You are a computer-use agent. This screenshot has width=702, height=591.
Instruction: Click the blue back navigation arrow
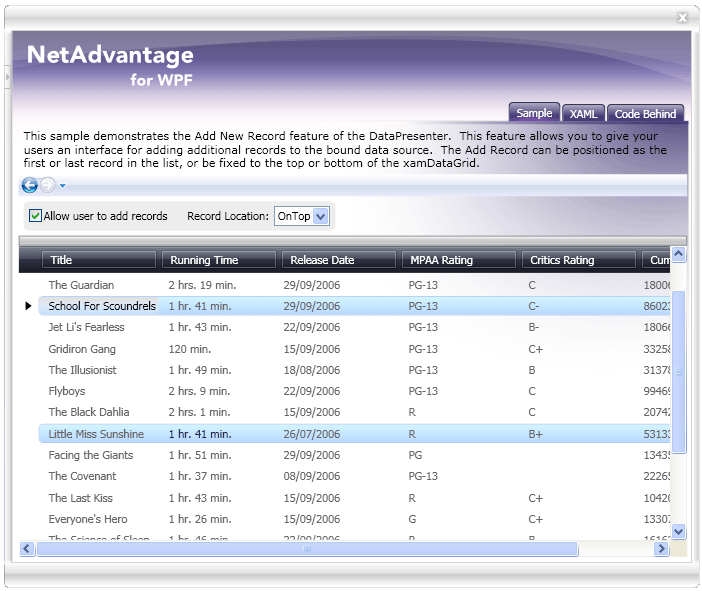(x=29, y=185)
